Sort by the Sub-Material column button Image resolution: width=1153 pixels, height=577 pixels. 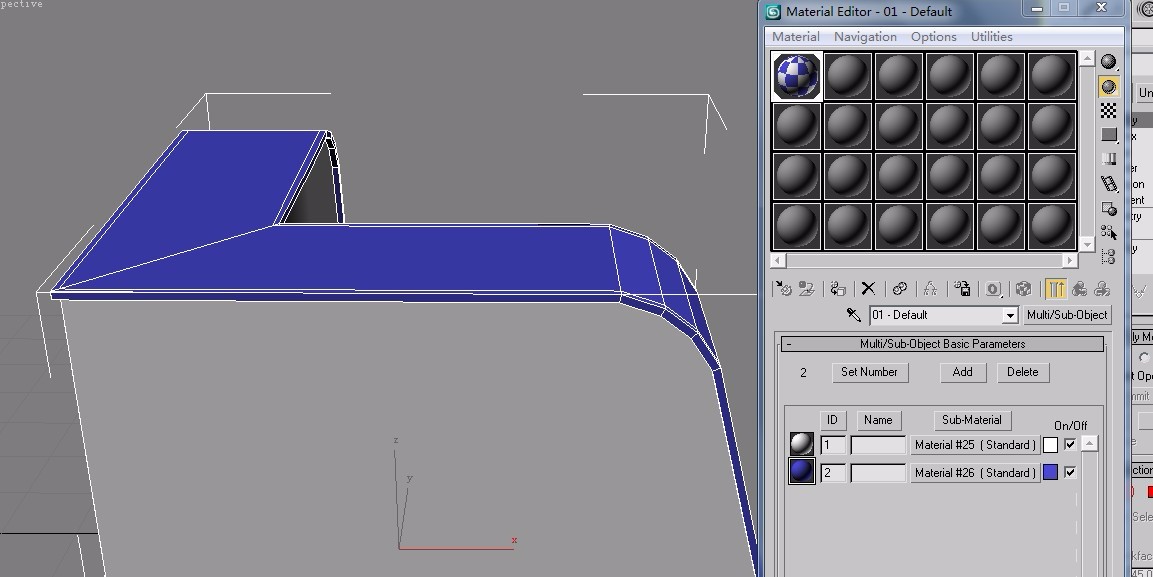coord(972,420)
